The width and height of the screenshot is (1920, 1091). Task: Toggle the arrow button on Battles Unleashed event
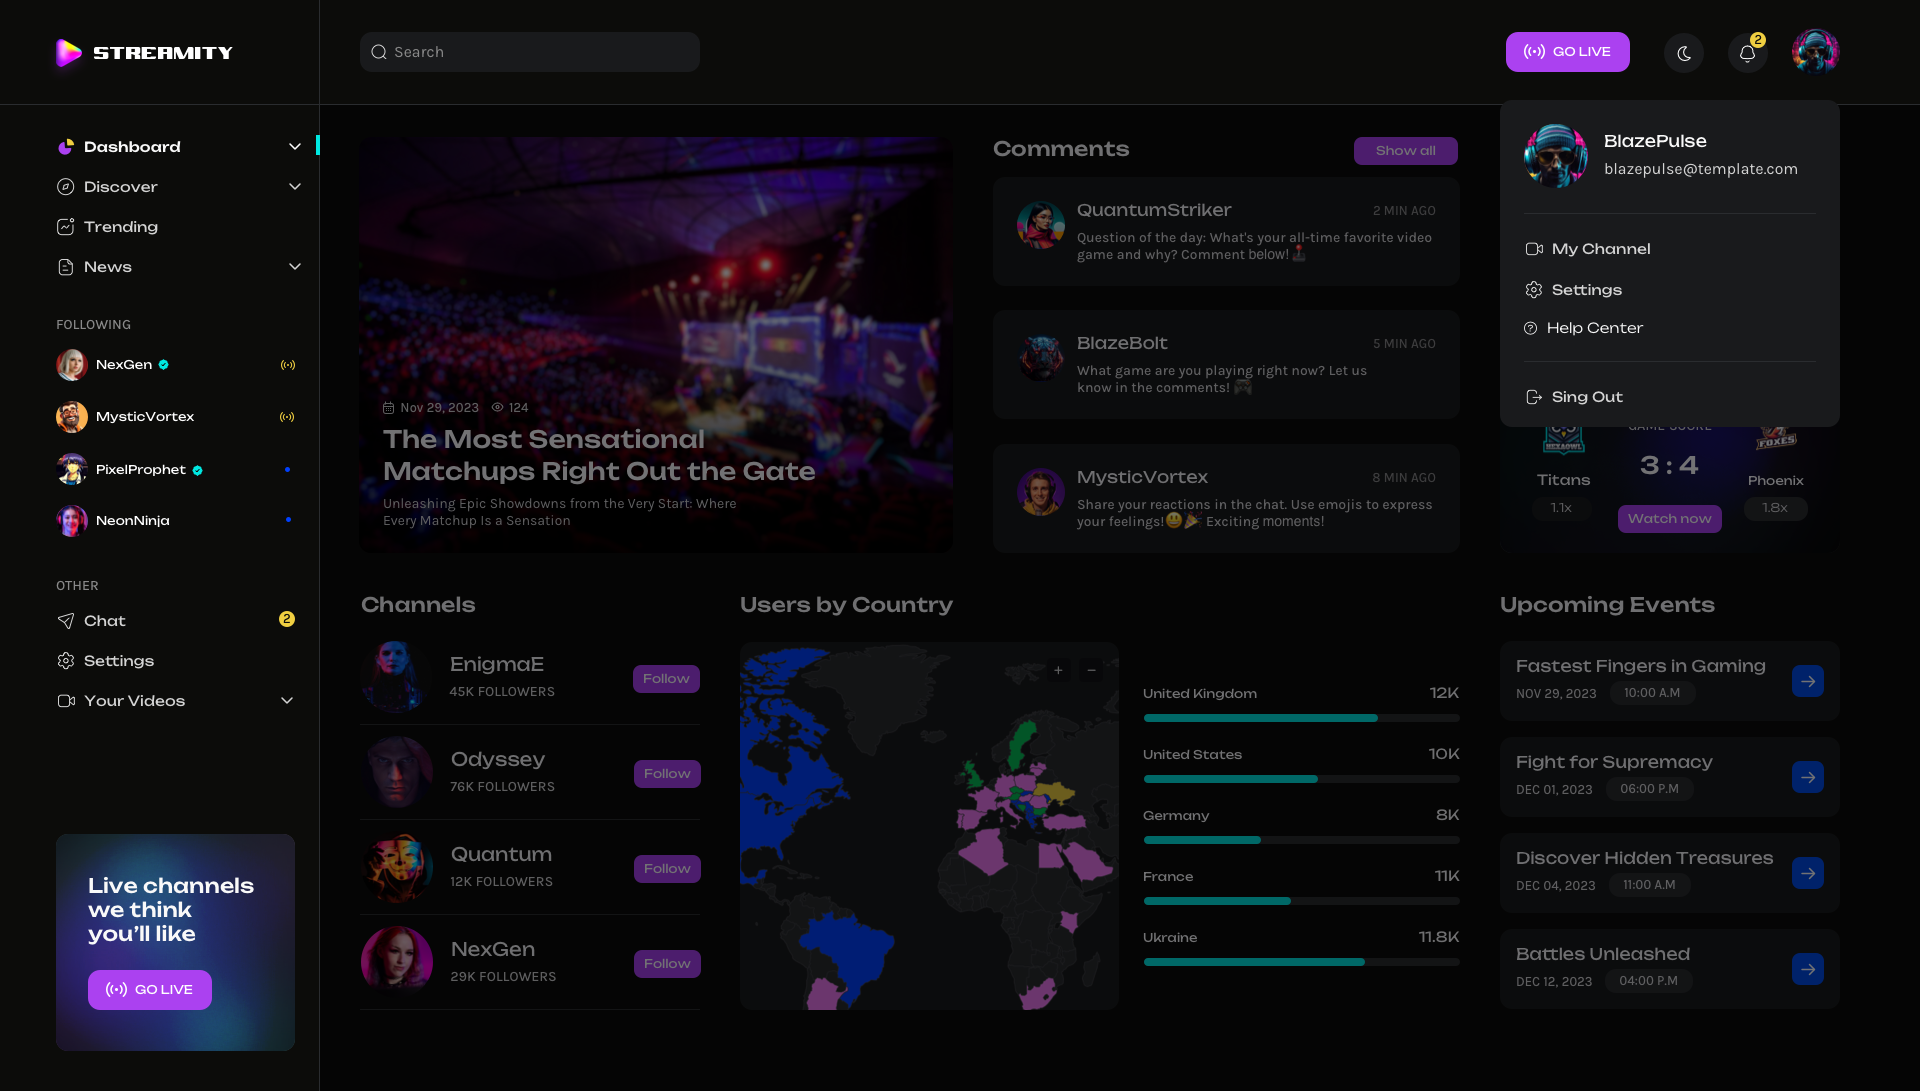1809,968
